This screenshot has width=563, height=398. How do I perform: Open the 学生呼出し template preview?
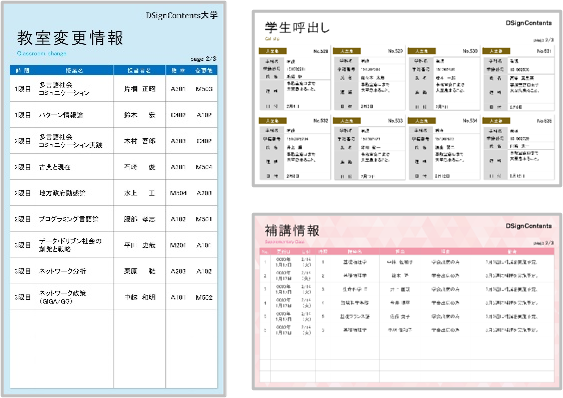[407, 98]
